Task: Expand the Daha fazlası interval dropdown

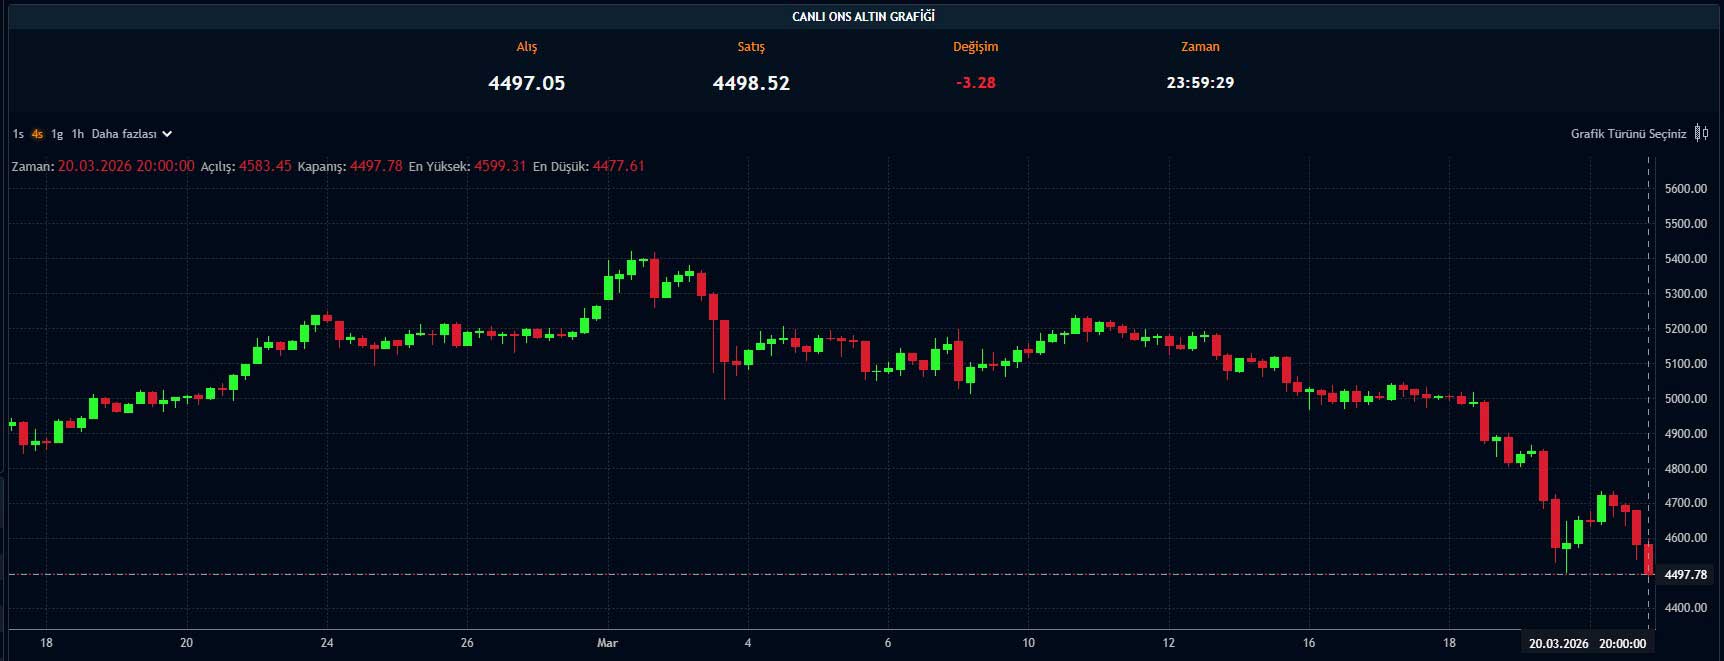Action: (132, 134)
